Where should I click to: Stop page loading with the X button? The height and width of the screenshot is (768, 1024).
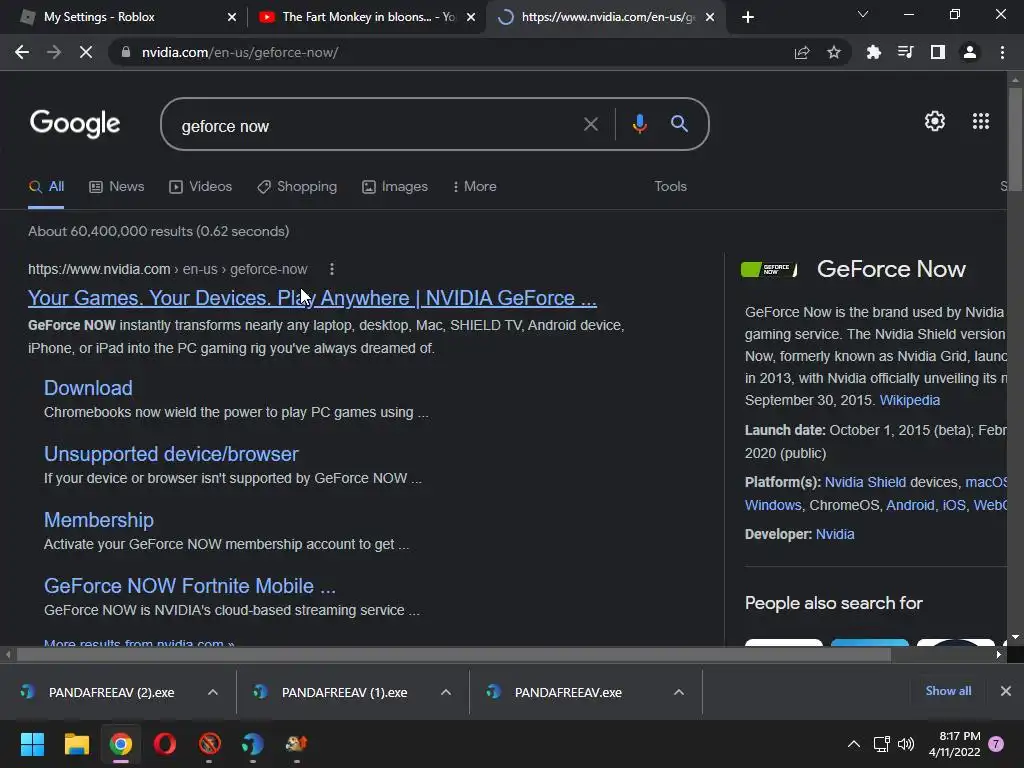pos(86,52)
